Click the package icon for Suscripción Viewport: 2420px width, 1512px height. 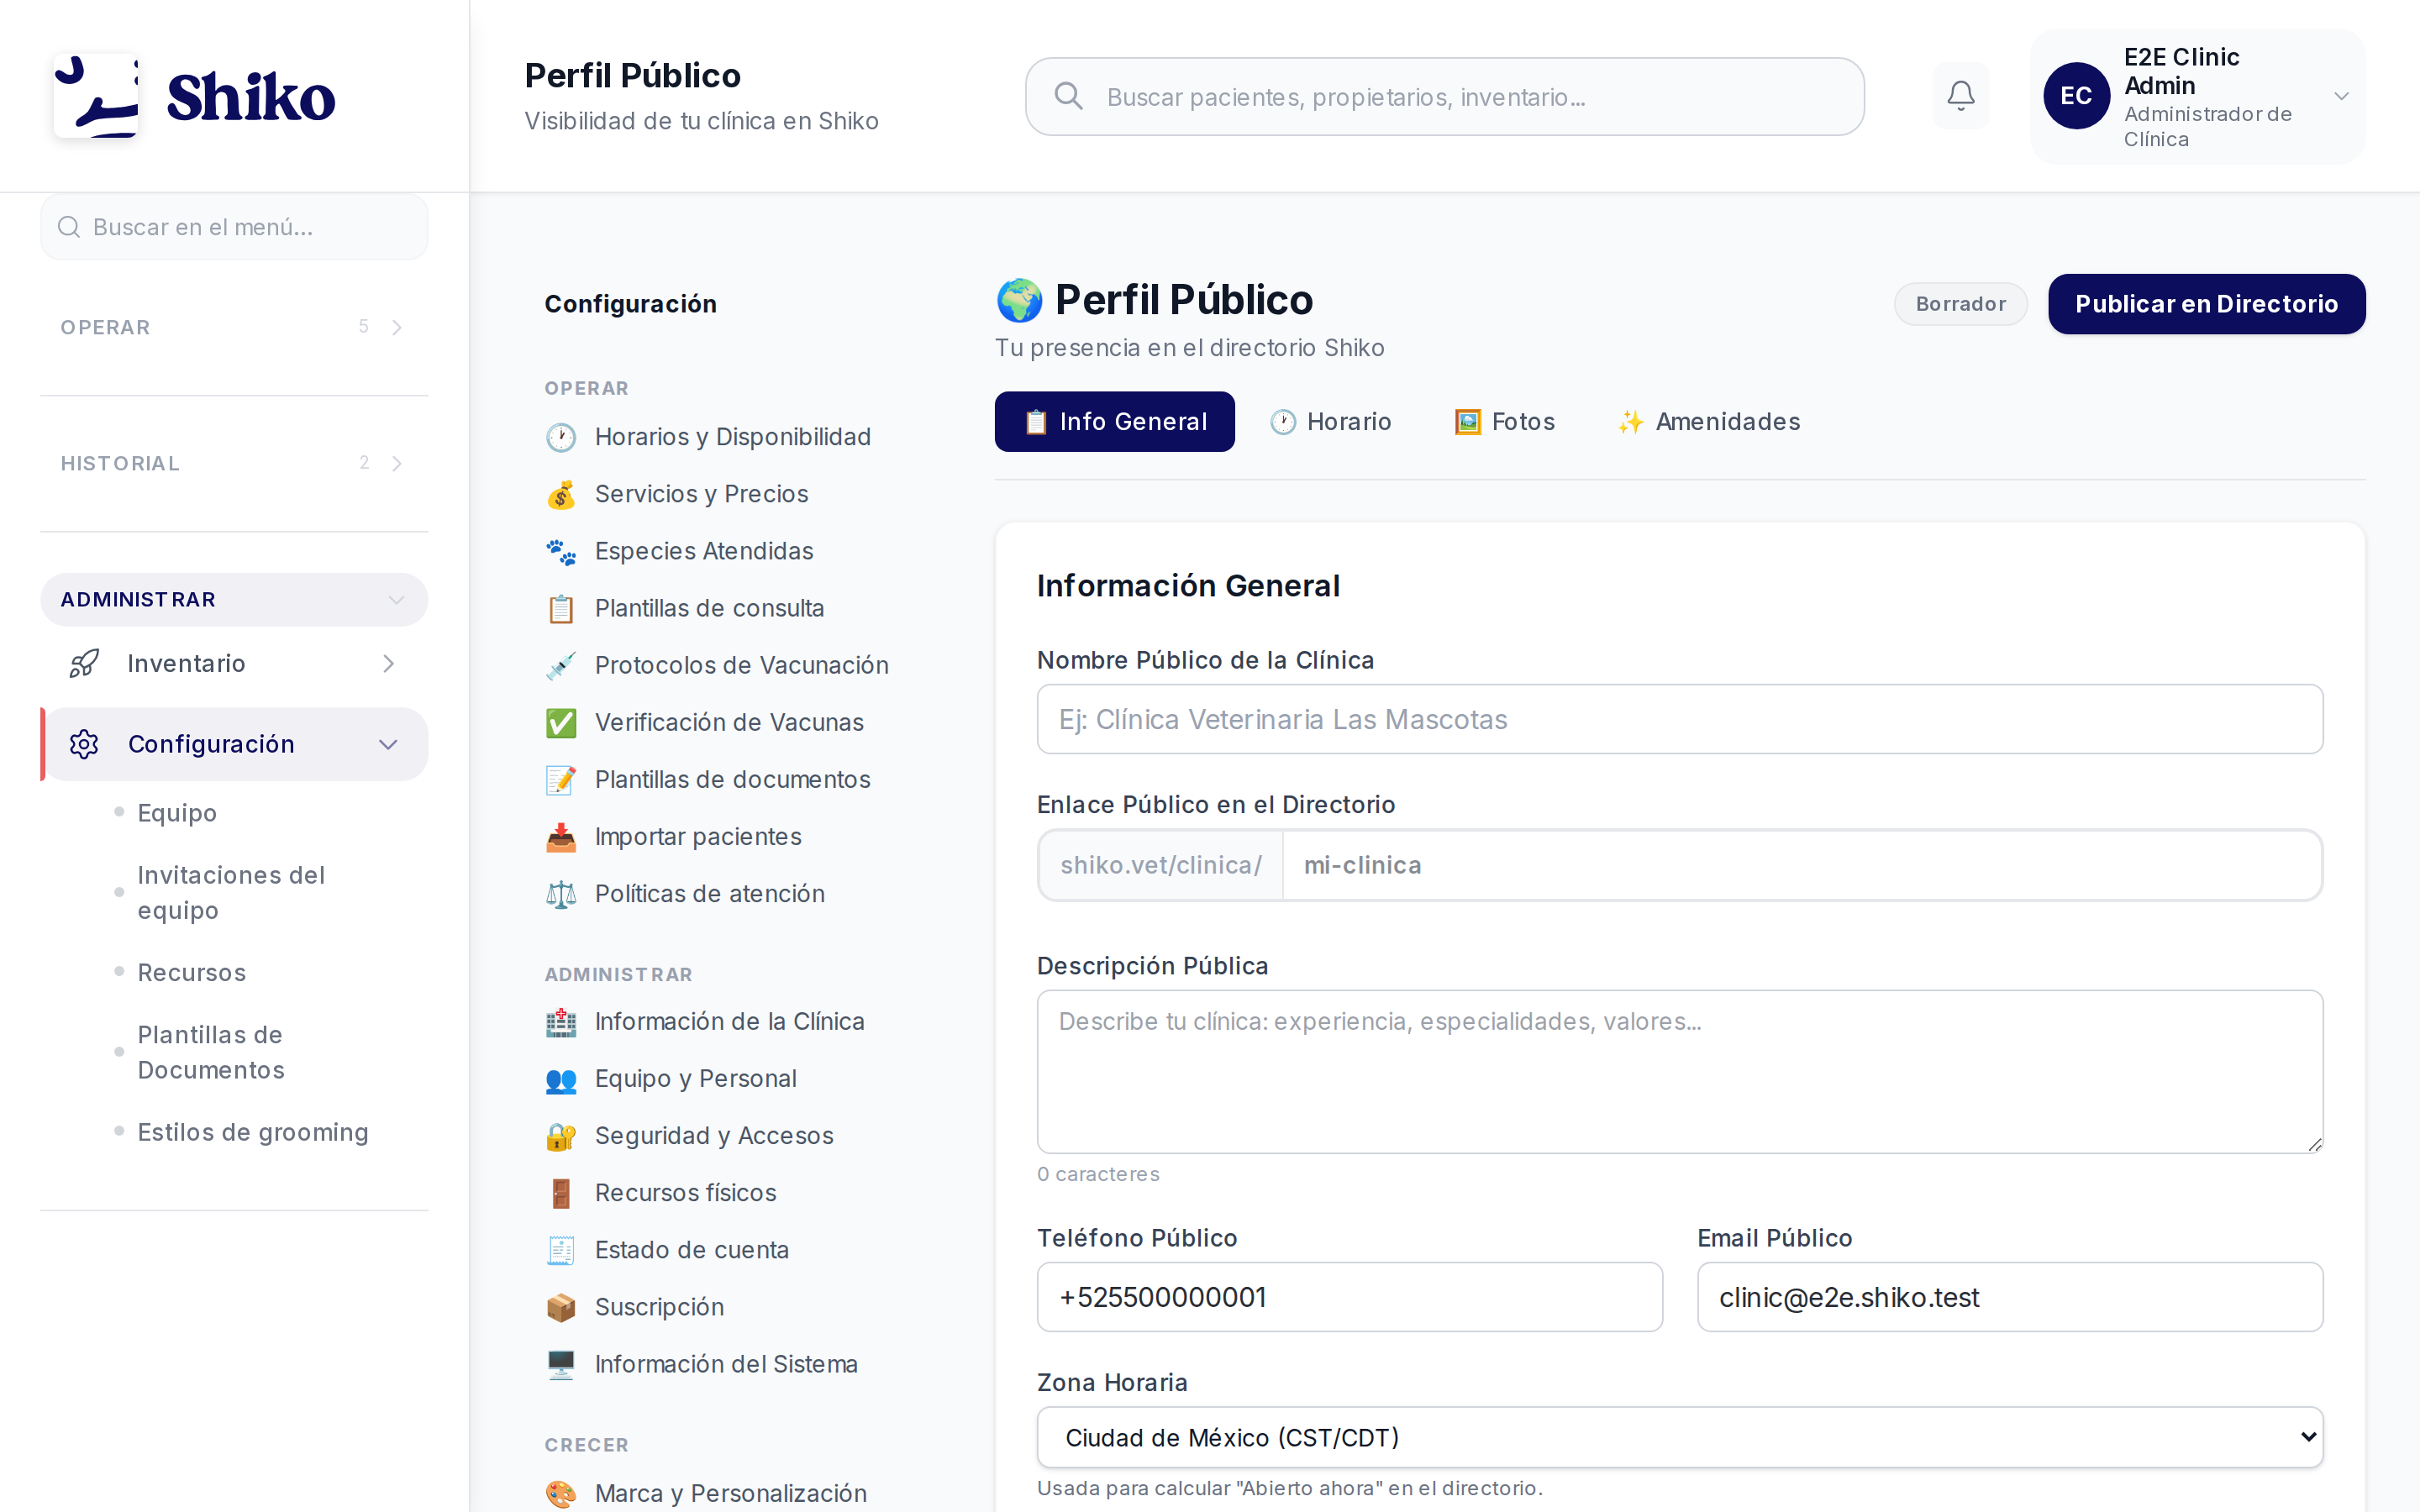point(561,1306)
